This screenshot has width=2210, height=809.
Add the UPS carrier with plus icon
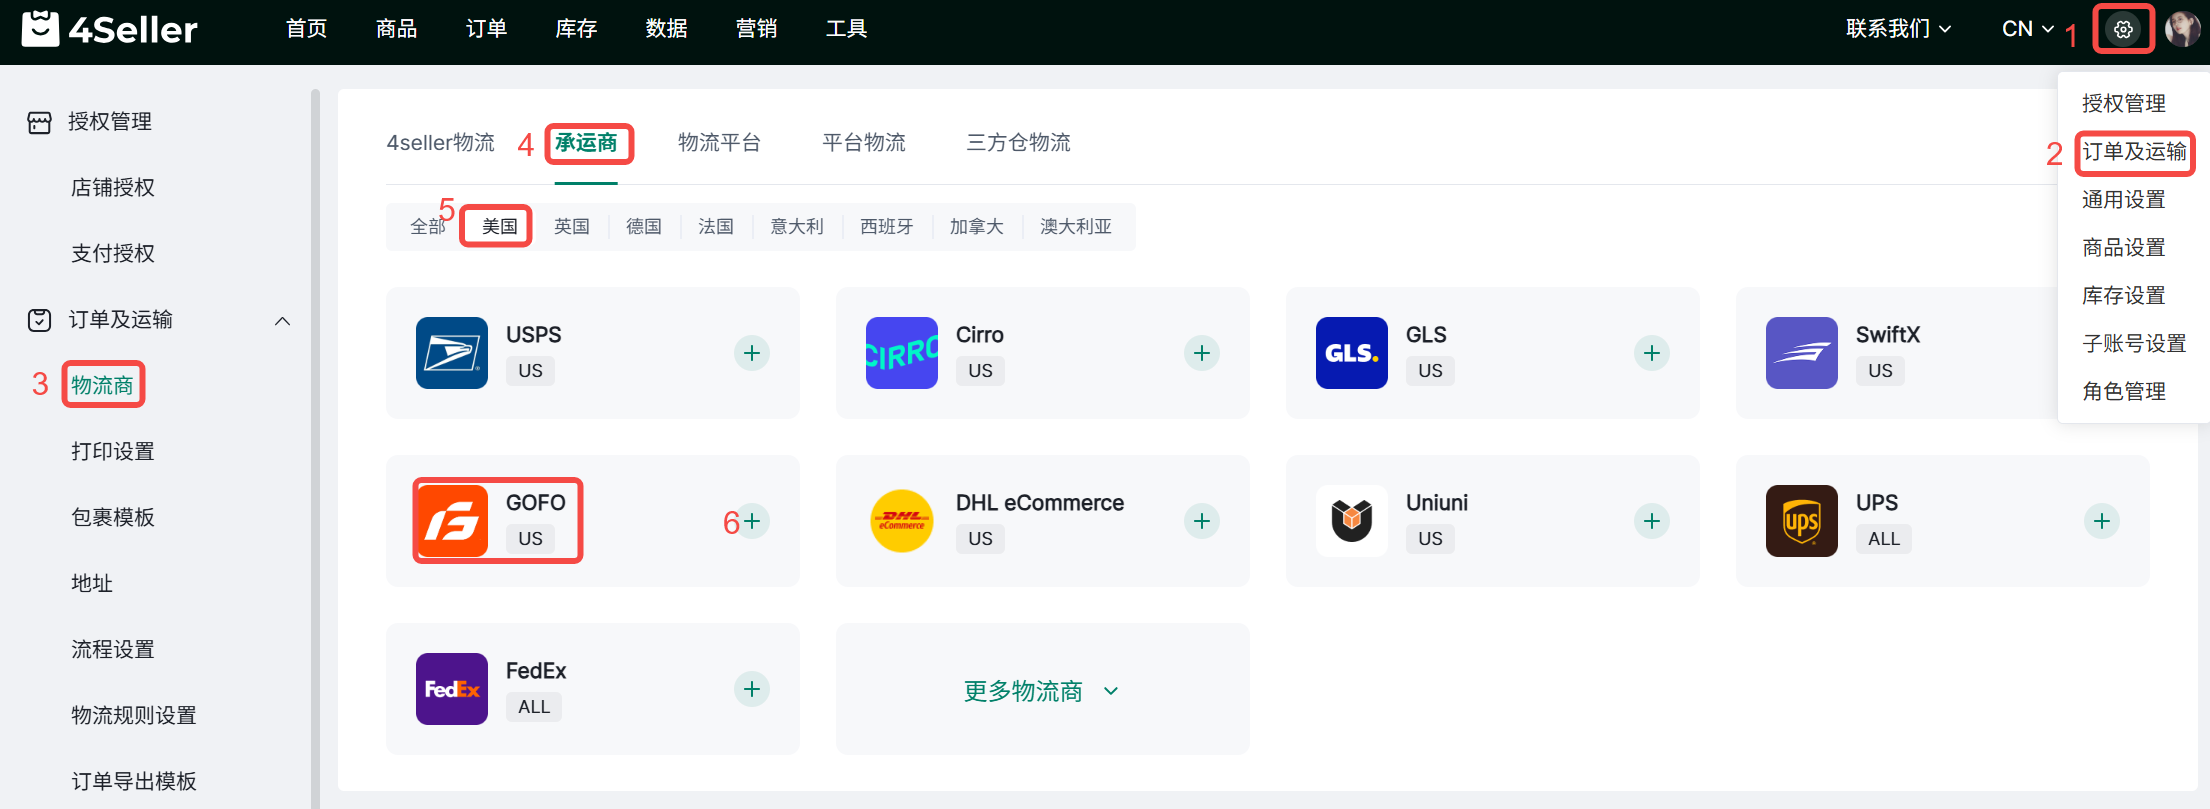2101,521
